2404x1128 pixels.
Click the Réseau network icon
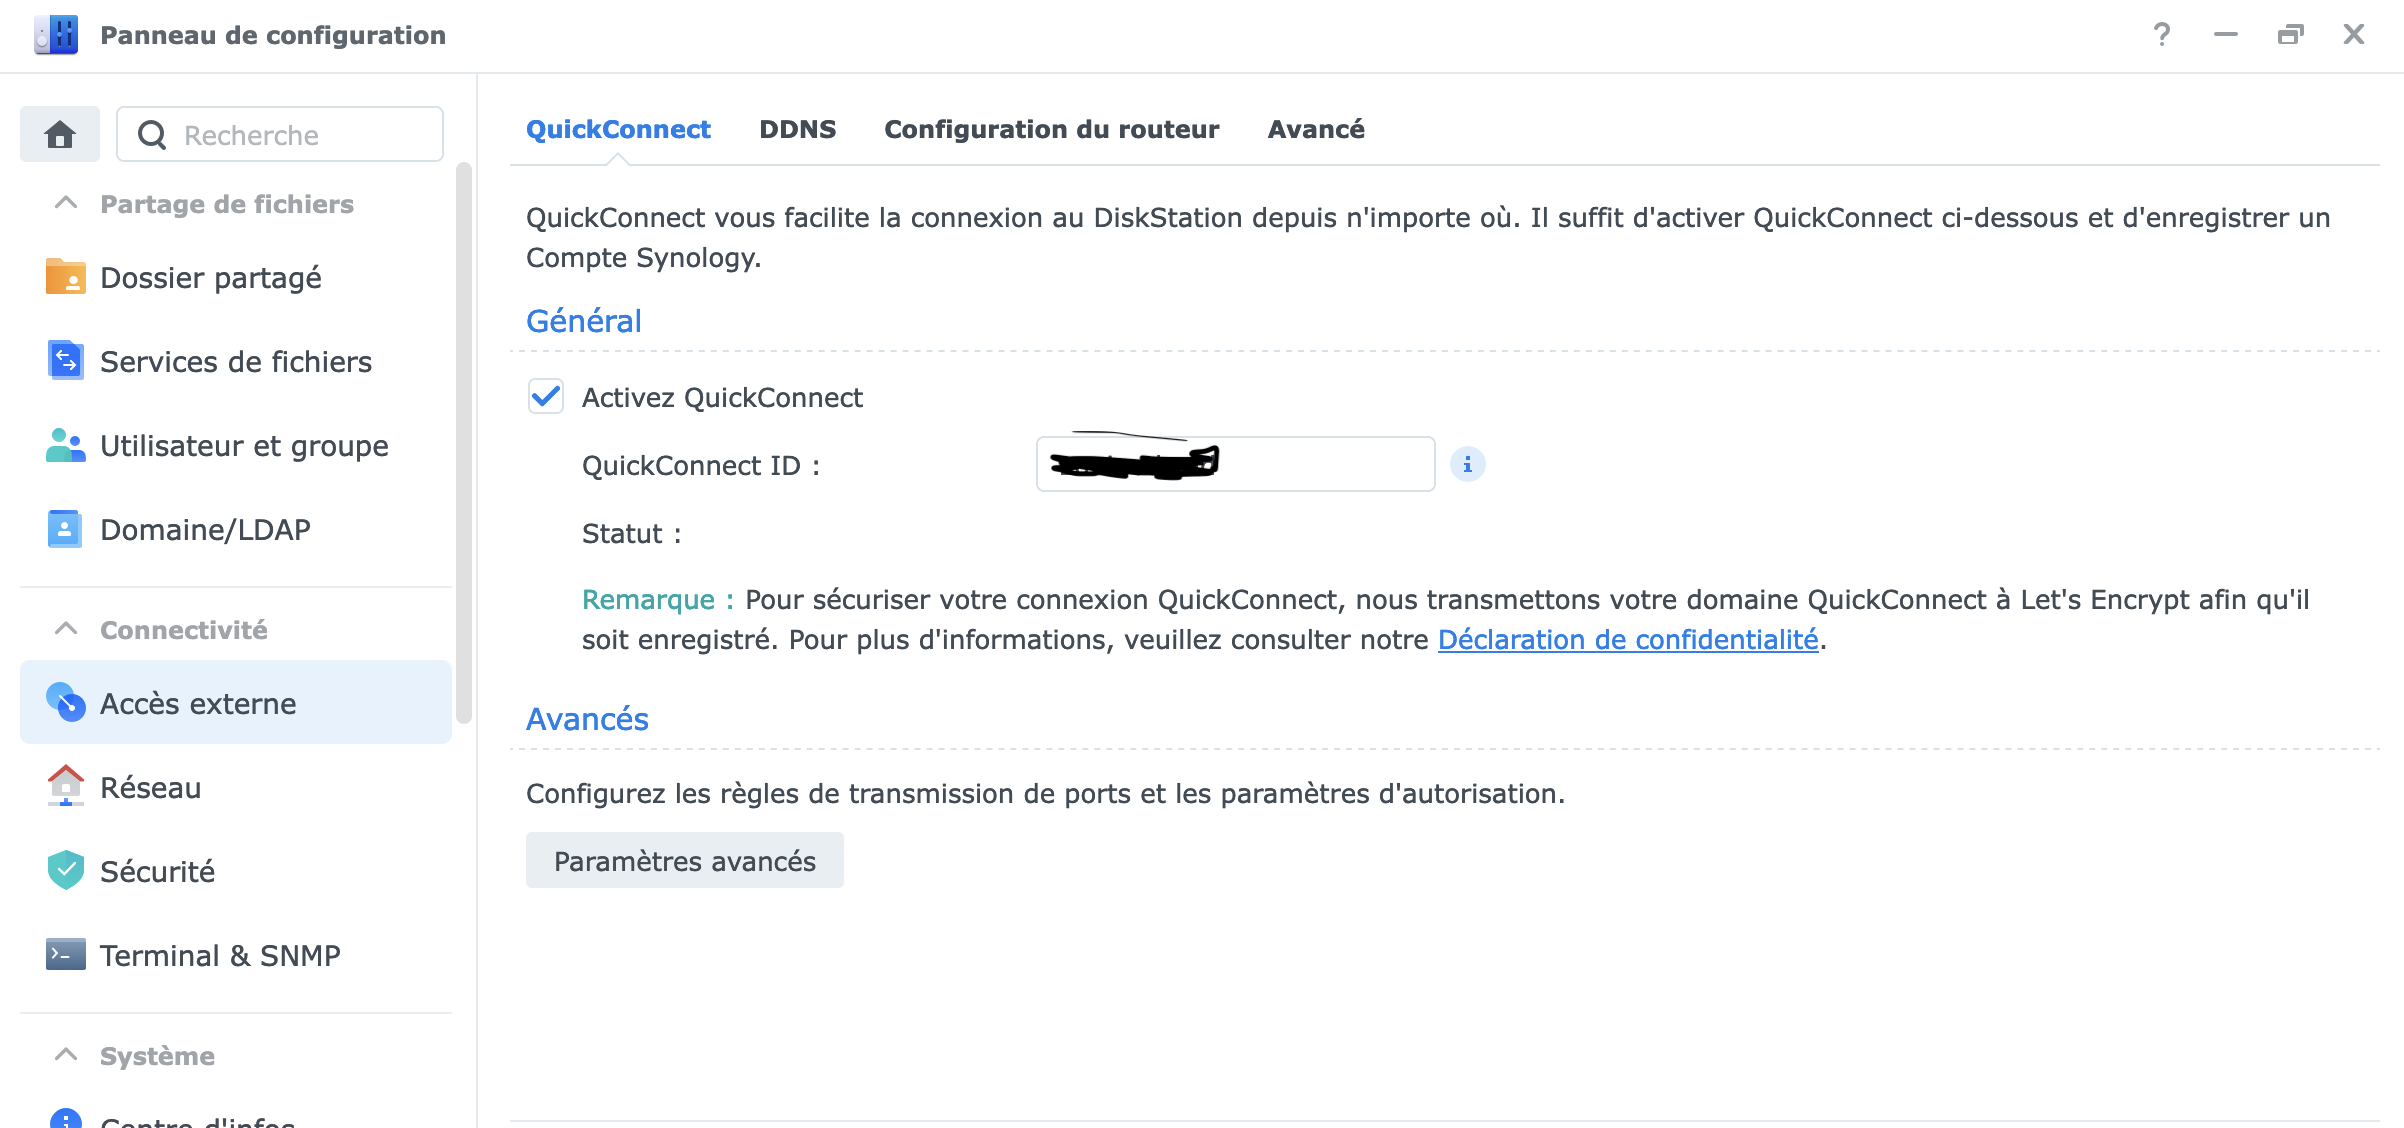tap(66, 787)
